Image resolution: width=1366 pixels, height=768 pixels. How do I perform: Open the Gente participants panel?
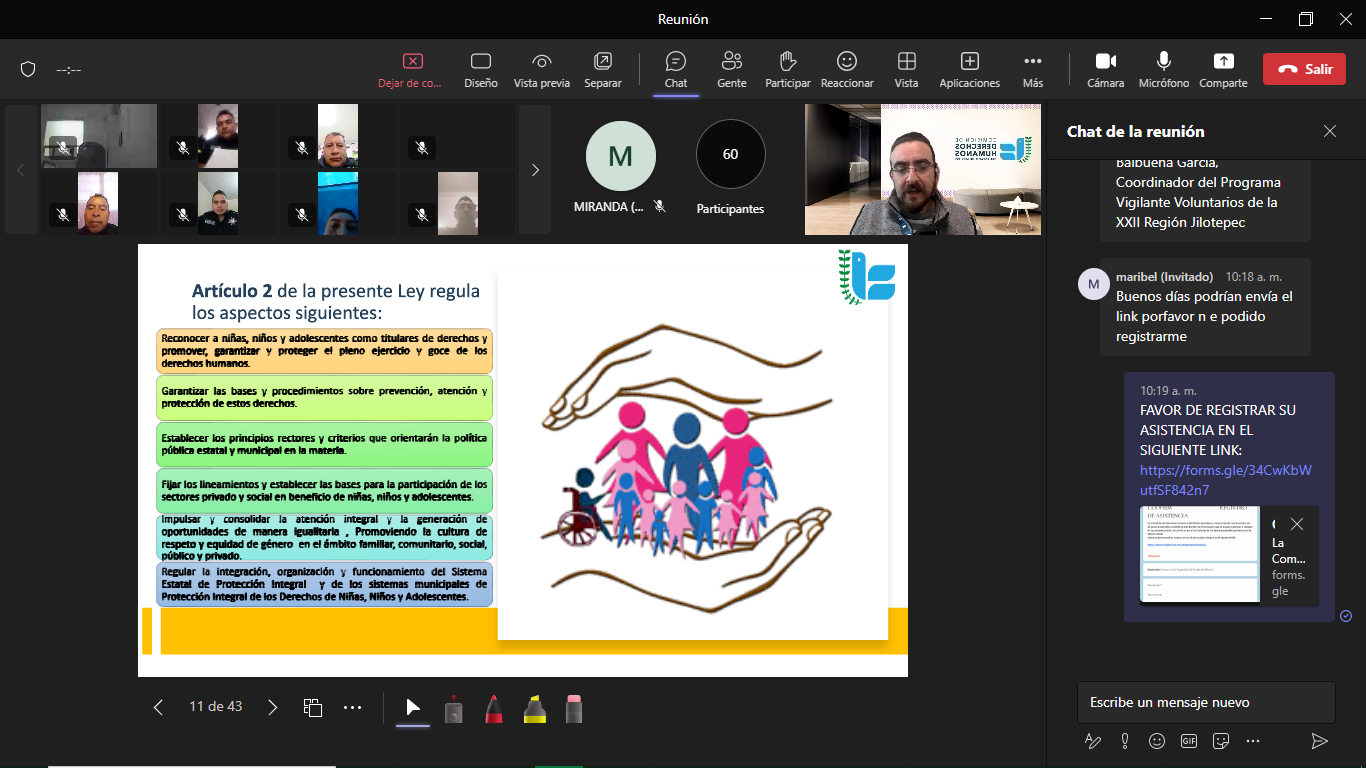click(x=731, y=69)
